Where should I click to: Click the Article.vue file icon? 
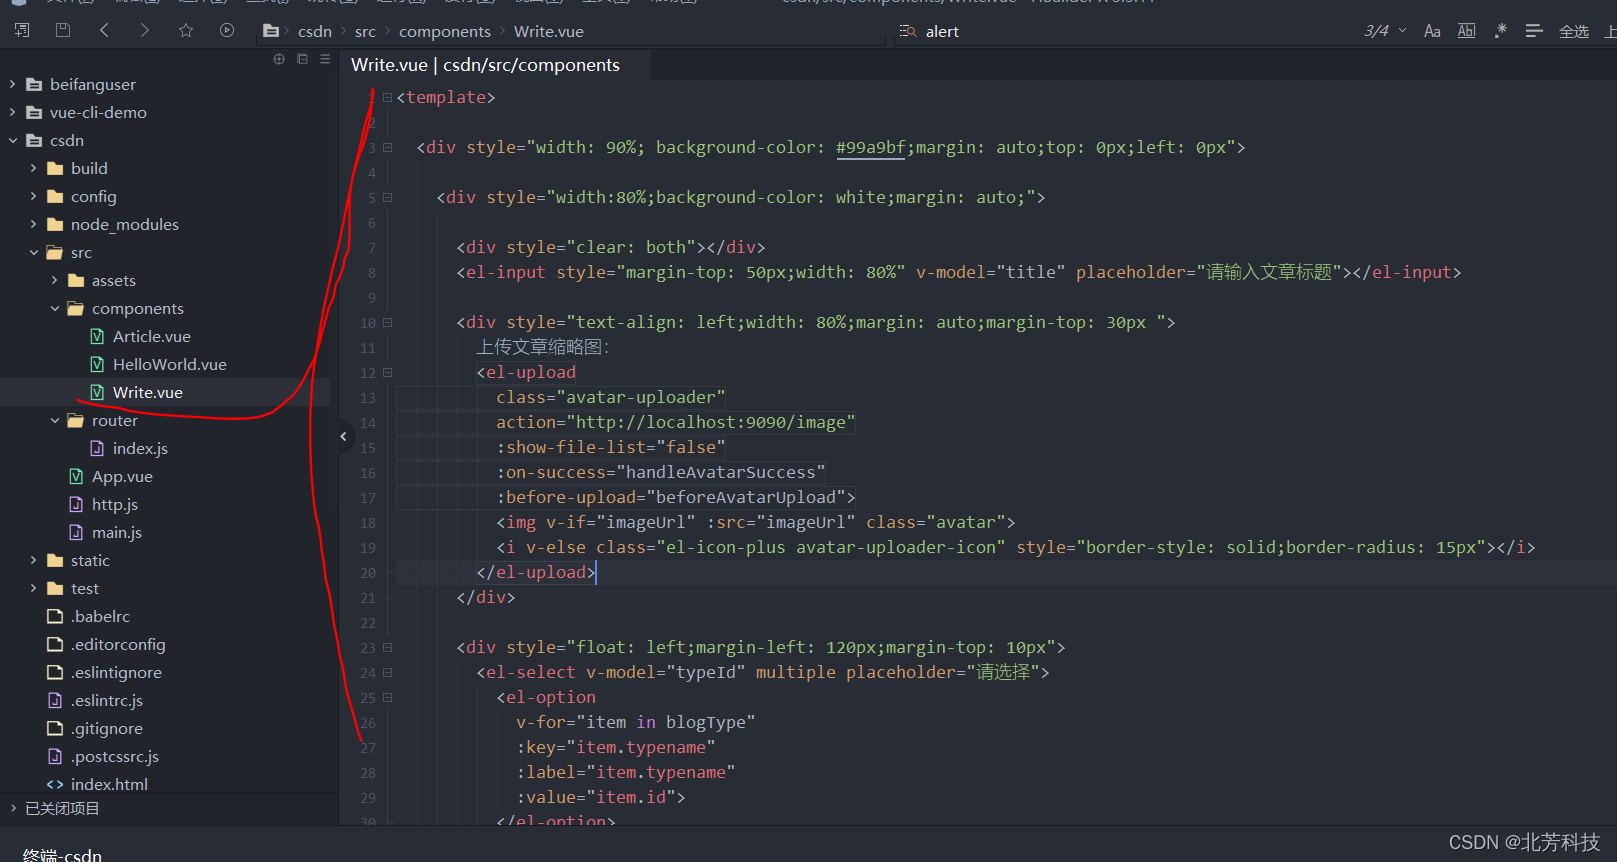(97, 336)
